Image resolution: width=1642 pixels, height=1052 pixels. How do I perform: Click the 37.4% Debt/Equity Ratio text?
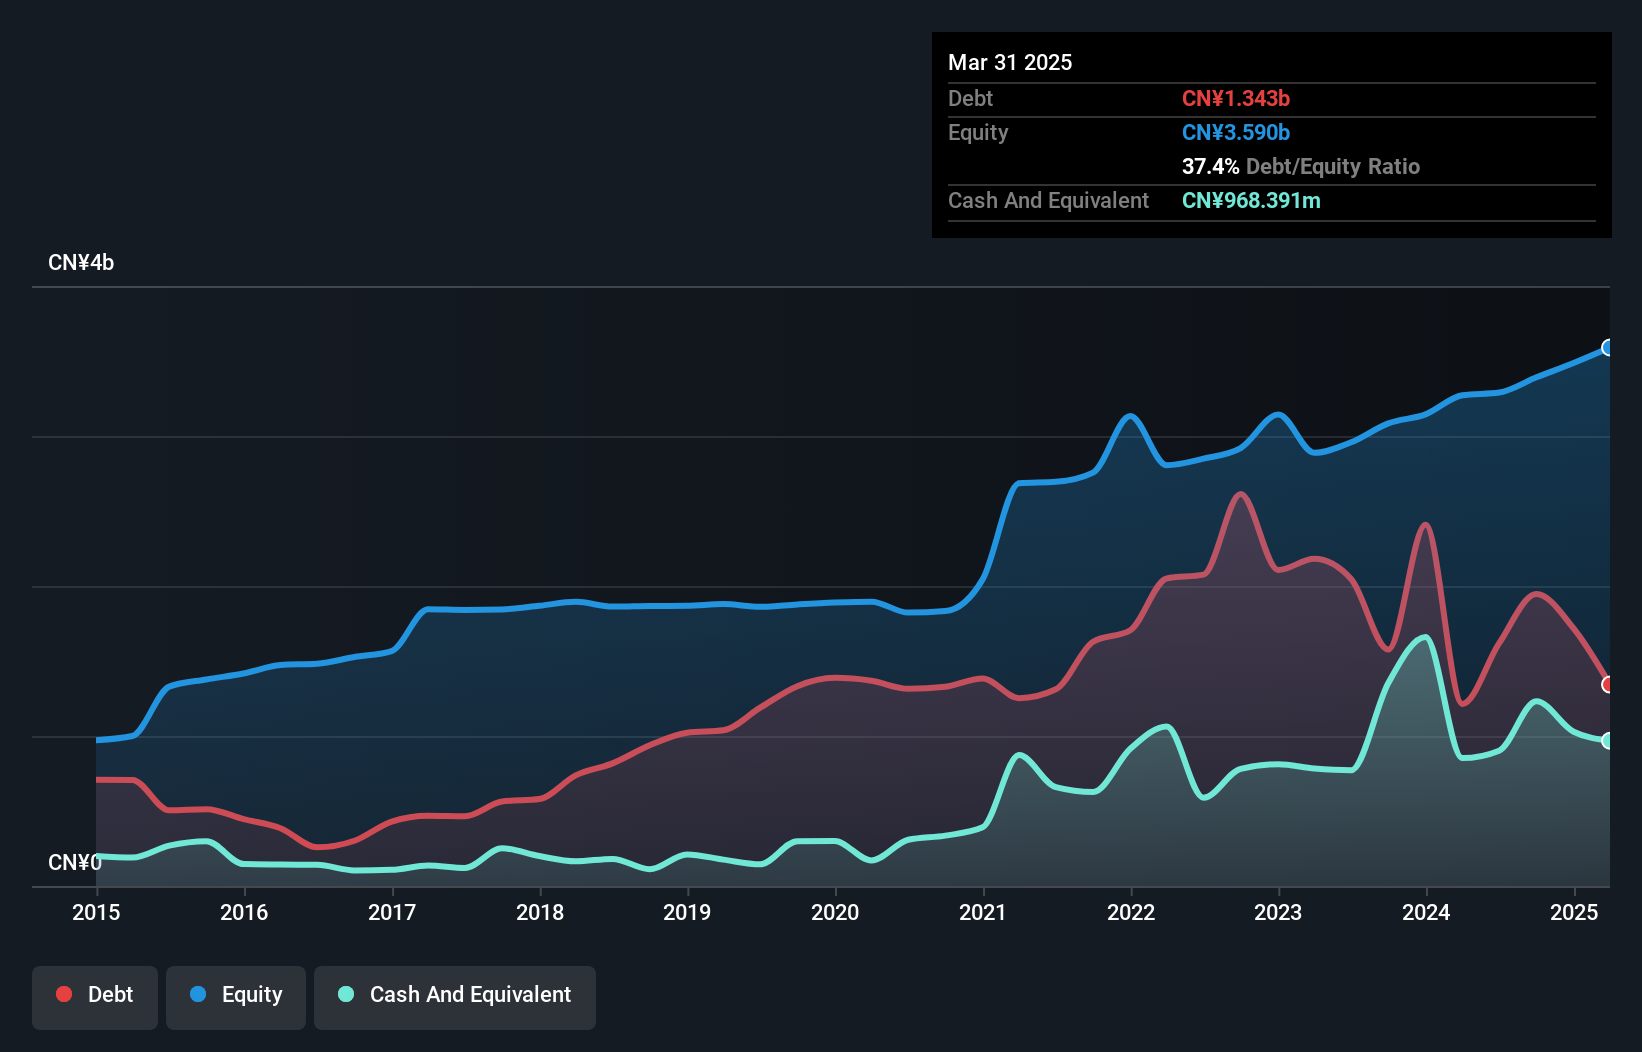[x=1301, y=166]
